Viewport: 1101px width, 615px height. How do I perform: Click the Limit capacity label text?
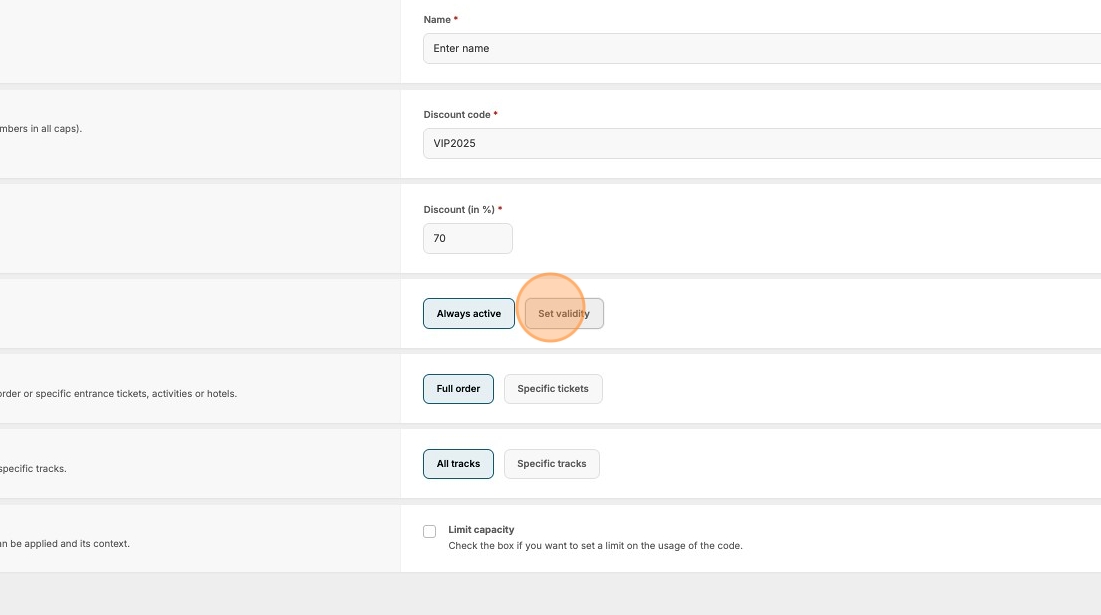[x=481, y=529]
